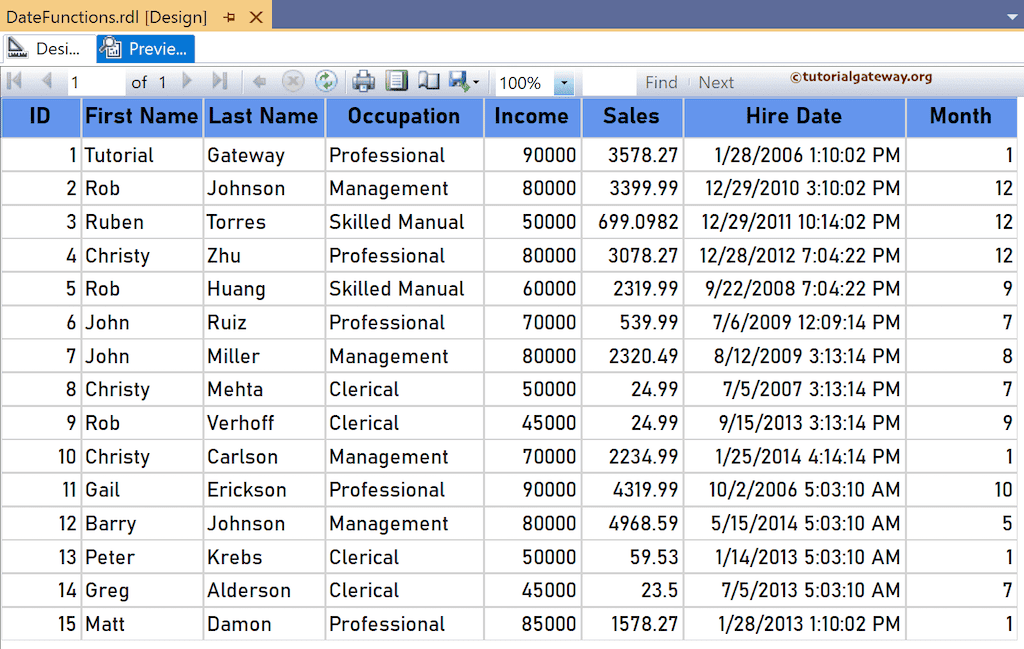This screenshot has width=1024, height=649.
Task: Open the zoom percentage dropdown
Action: point(562,83)
